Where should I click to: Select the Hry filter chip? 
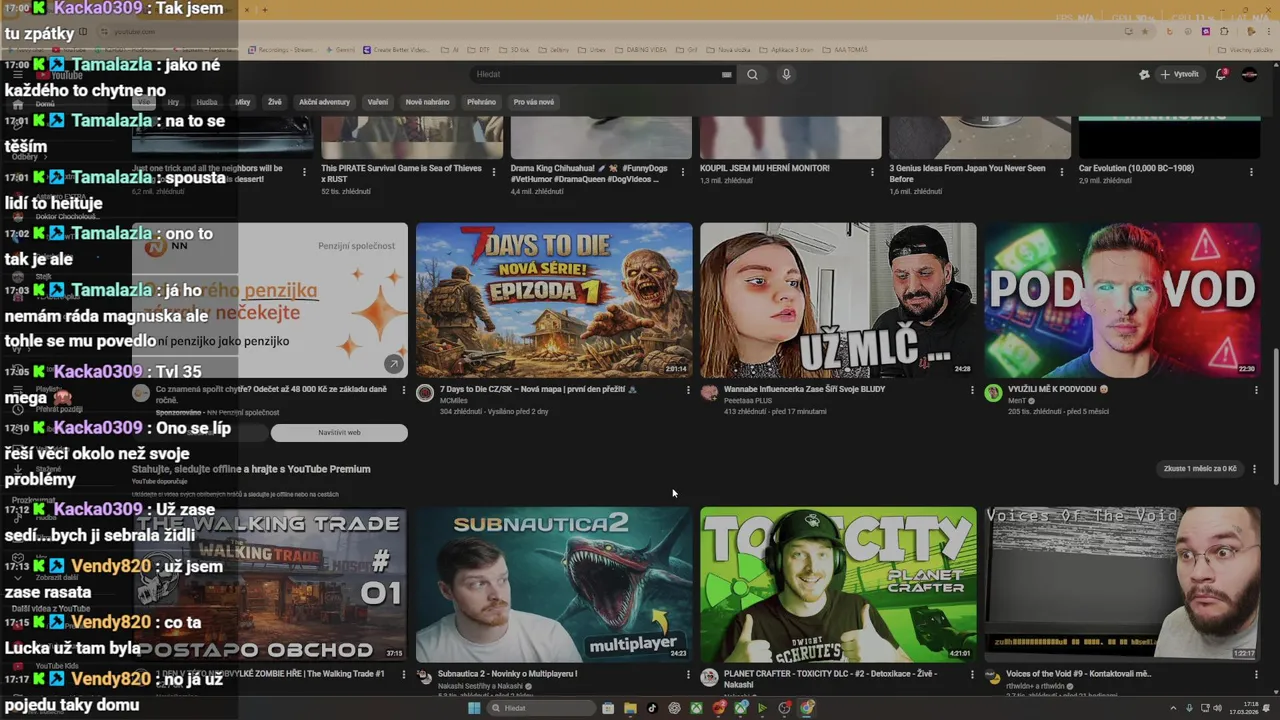click(x=173, y=102)
